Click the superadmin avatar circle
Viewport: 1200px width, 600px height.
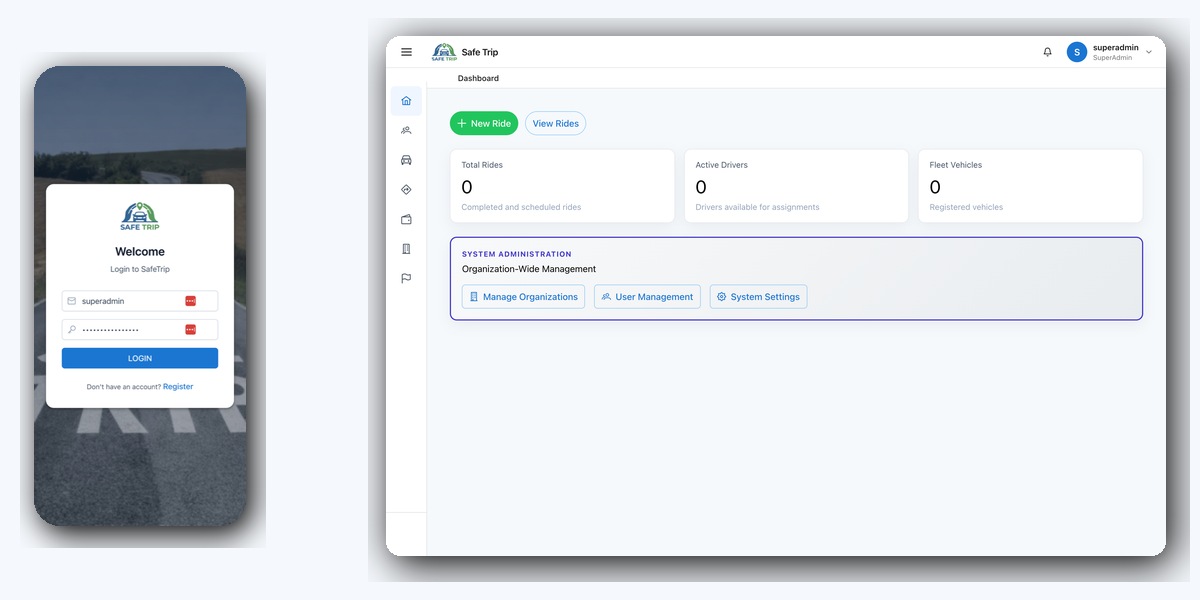1077,52
